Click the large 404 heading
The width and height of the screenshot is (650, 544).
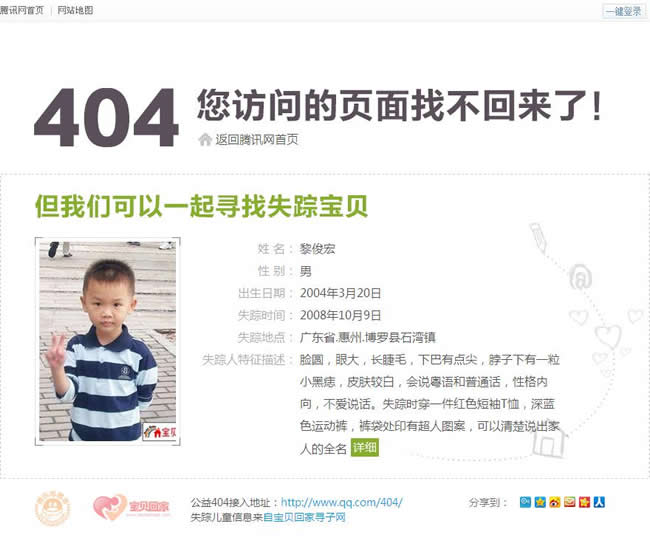[x=106, y=117]
